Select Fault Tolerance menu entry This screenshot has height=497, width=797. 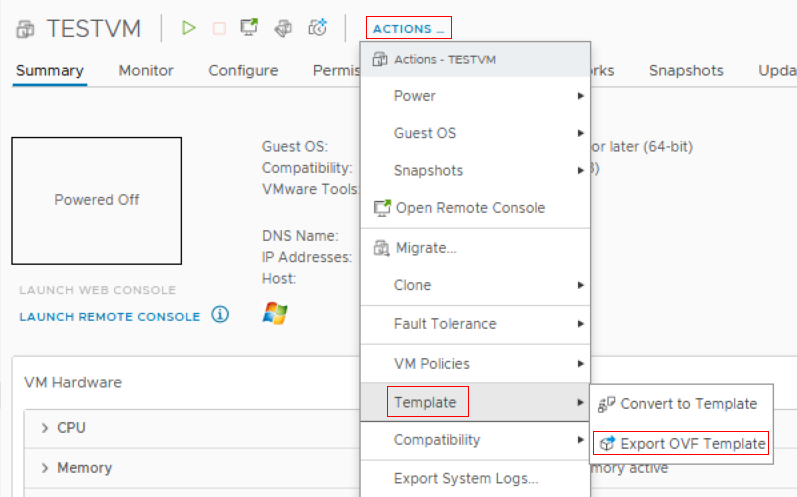[x=475, y=324]
